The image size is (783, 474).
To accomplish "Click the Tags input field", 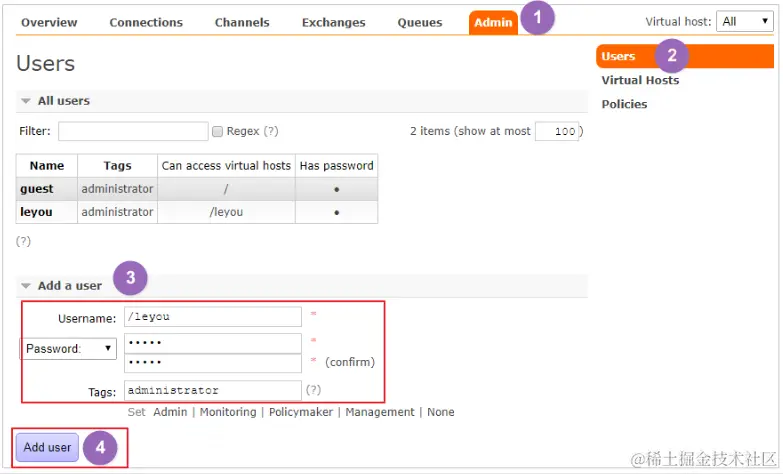I will pyautogui.click(x=213, y=391).
